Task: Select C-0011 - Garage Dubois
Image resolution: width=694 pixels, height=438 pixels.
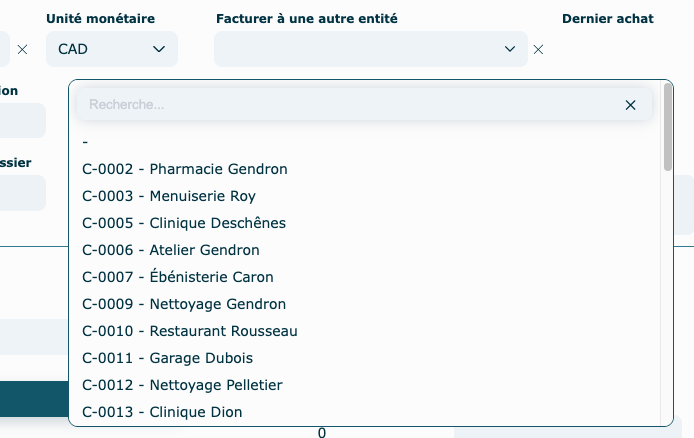Action: click(x=168, y=358)
